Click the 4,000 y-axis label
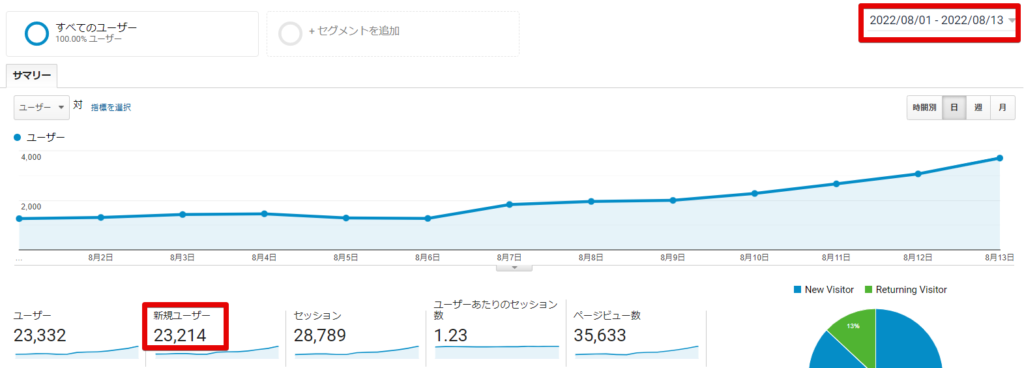The width and height of the screenshot is (1024, 368). (x=31, y=157)
